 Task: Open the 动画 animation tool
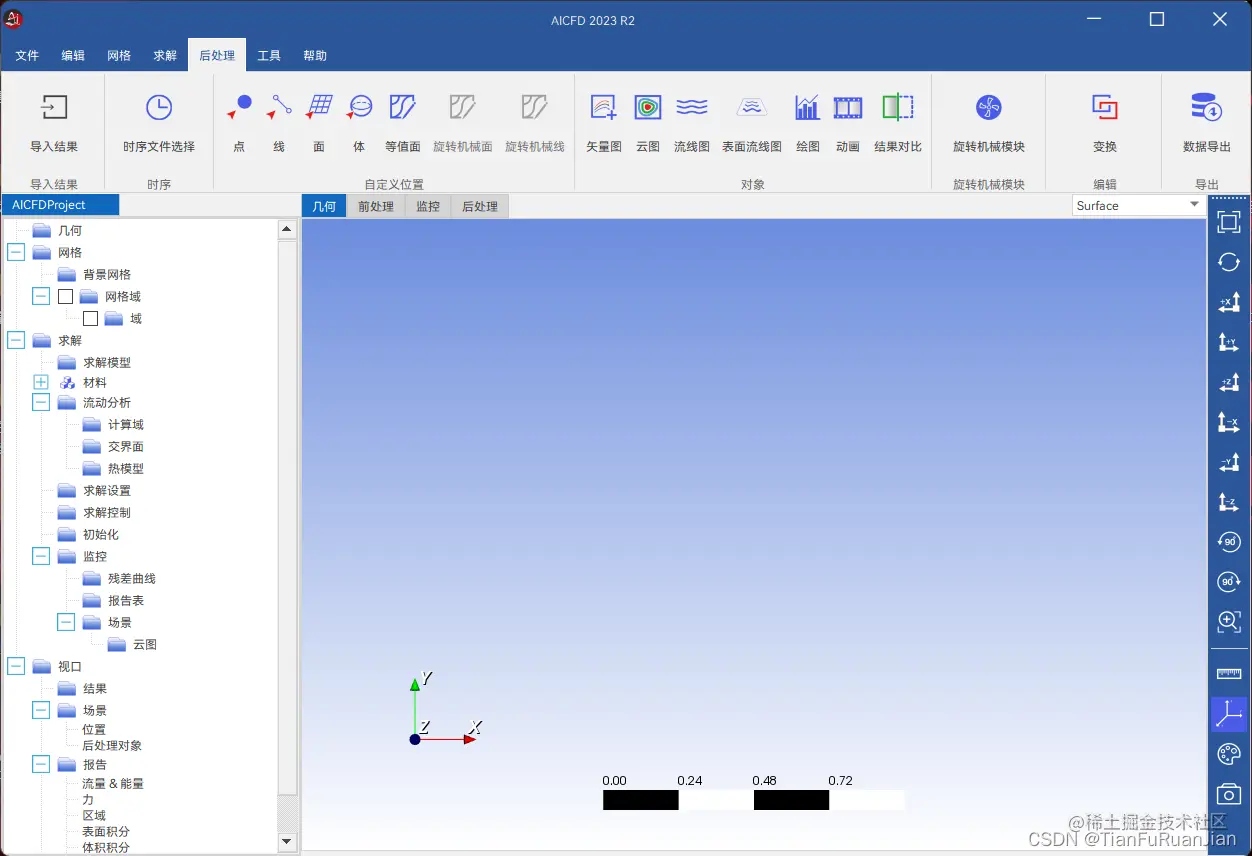[x=848, y=107]
